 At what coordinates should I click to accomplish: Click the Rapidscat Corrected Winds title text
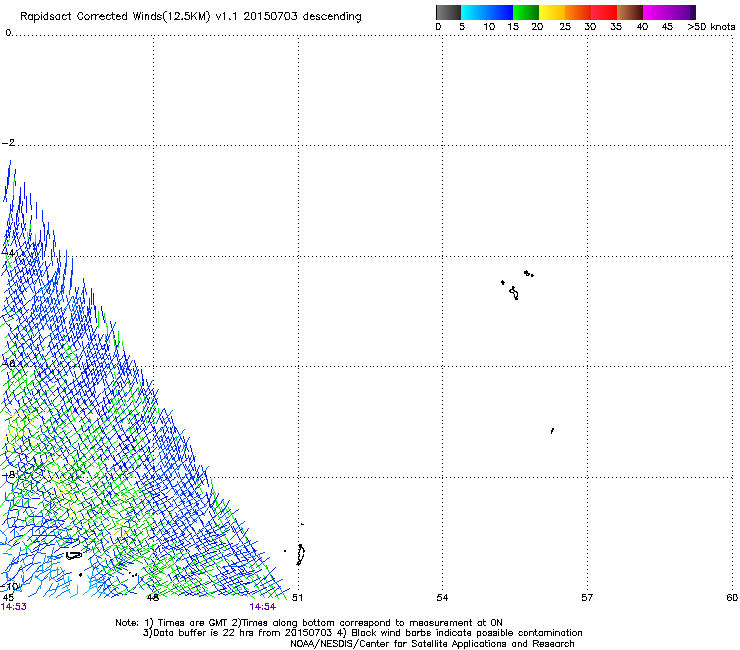click(191, 17)
